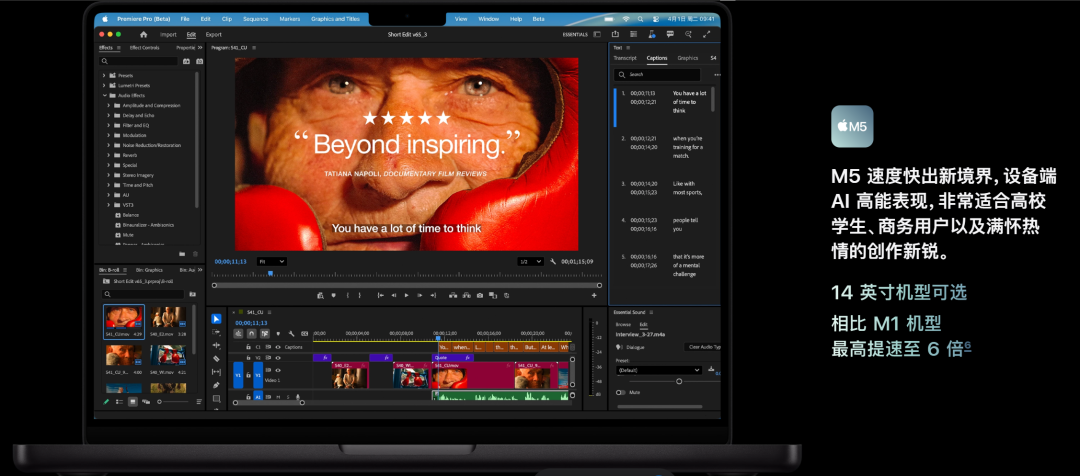Select the Razor tool in the timeline toolbar
Viewport: 1080px width, 476px height.
click(x=217, y=358)
